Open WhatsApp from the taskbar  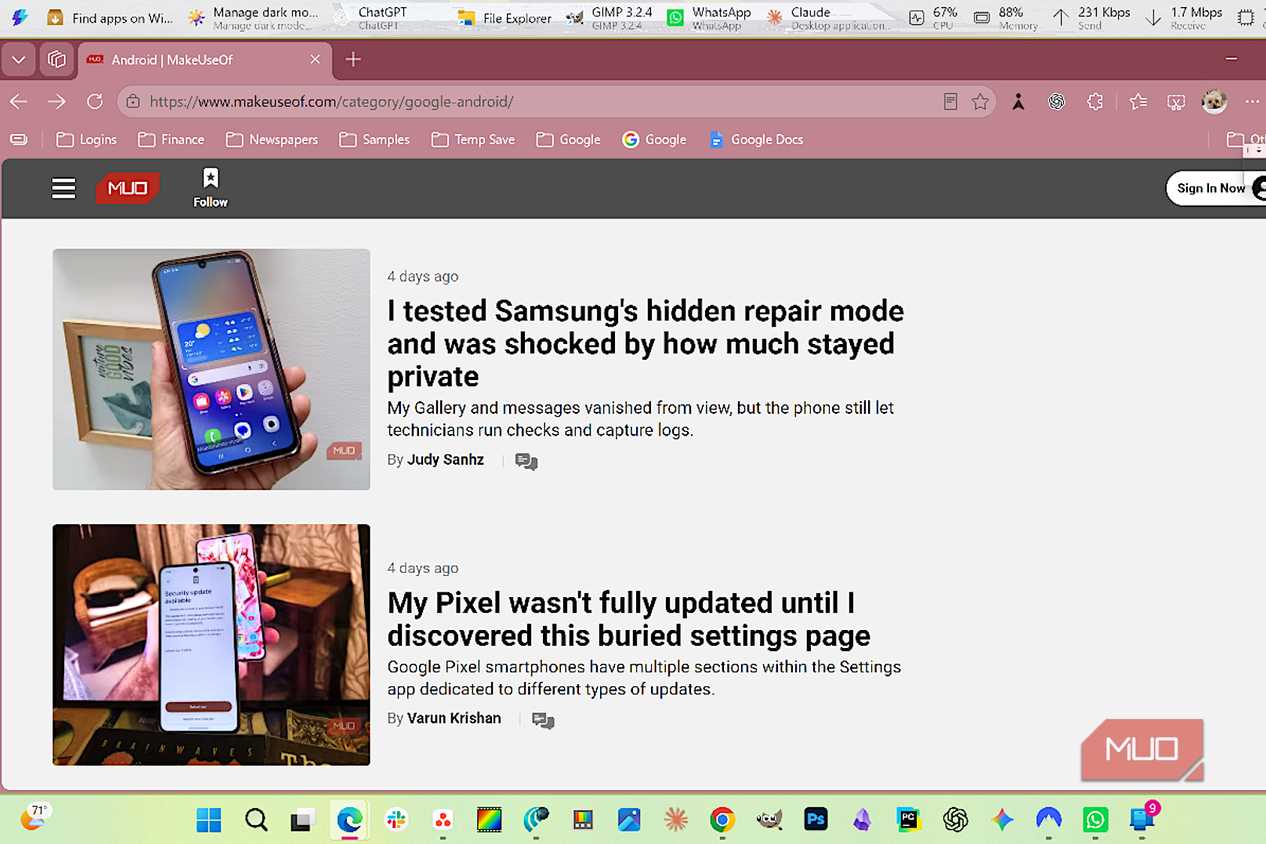1095,820
